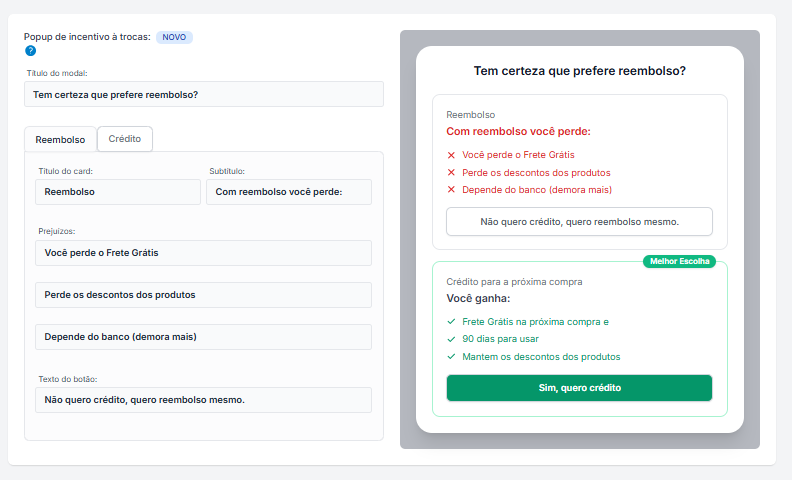Image resolution: width=792 pixels, height=480 pixels.
Task: Click the green checkmark beside 'Frete Grátis na próxima compra'
Action: click(451, 322)
